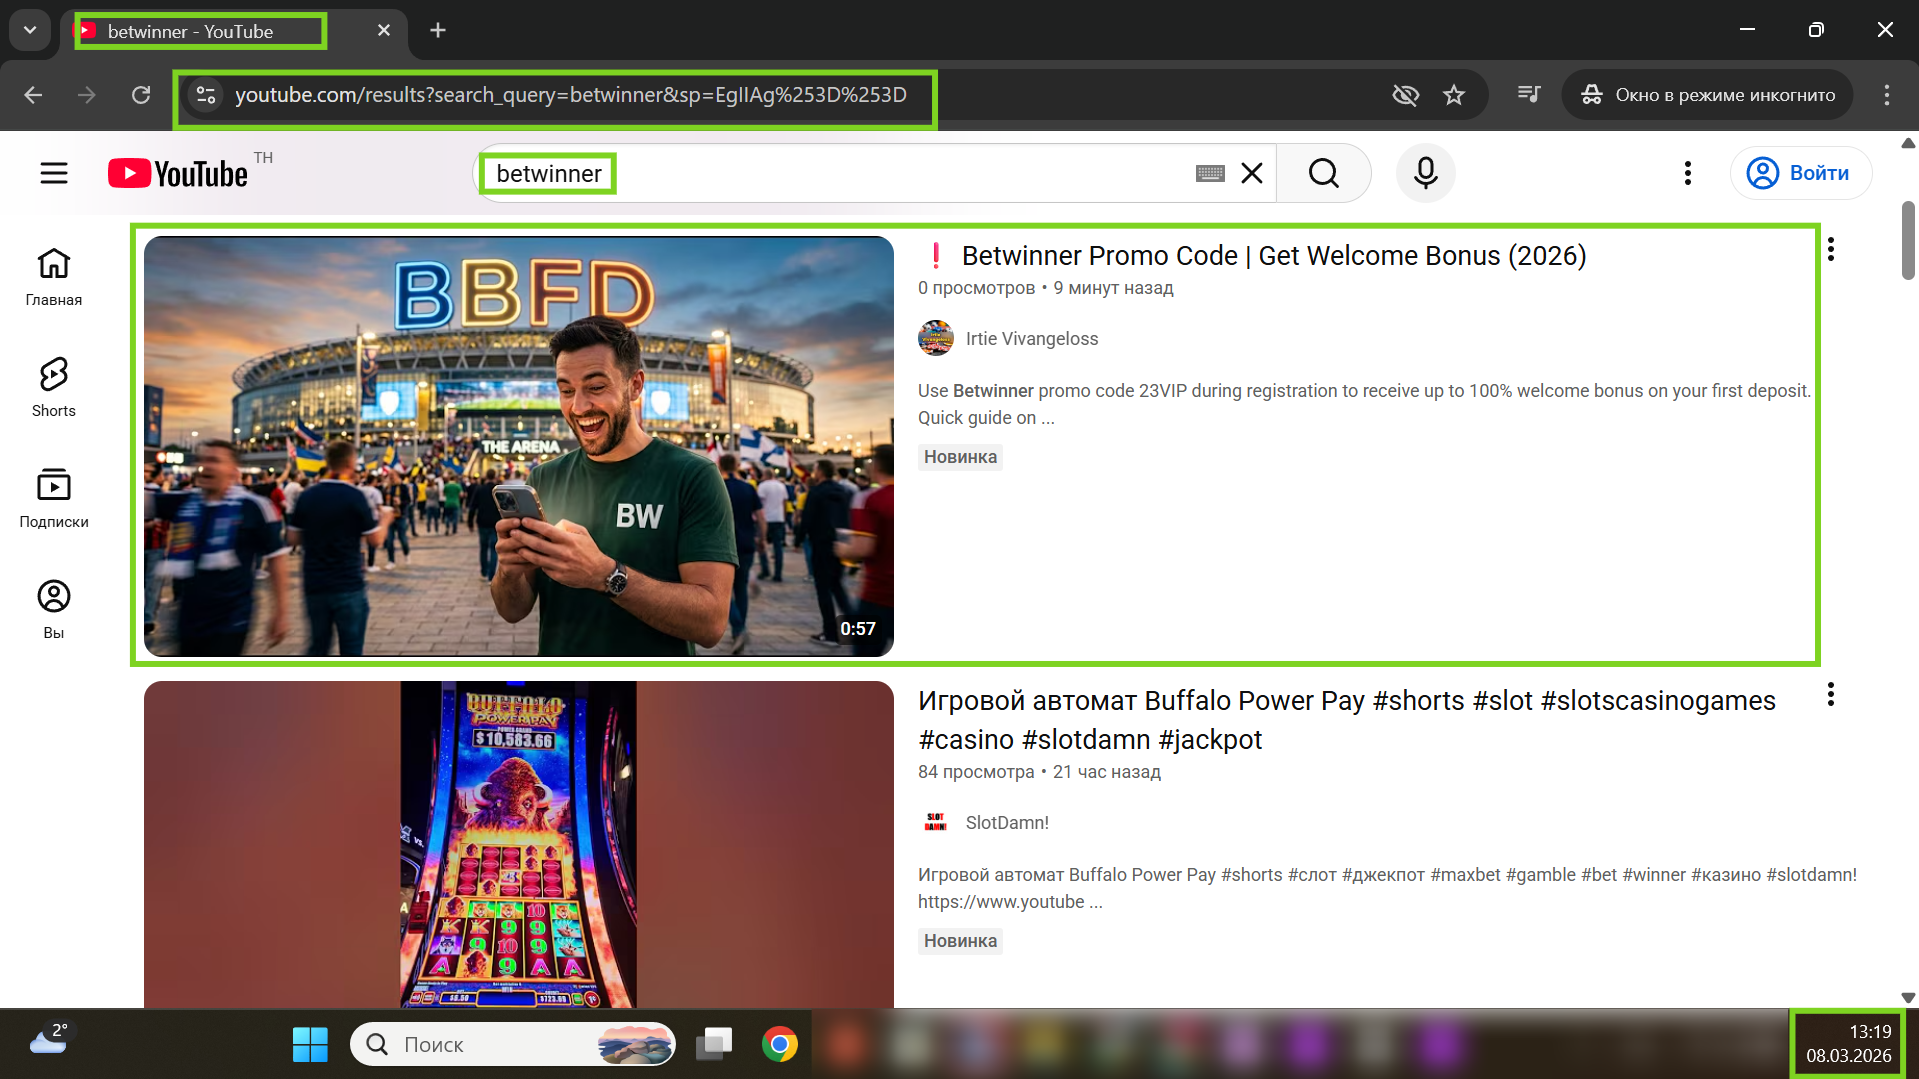Open options menu for Betwinner Promo video
This screenshot has width=1919, height=1079.
1830,249
